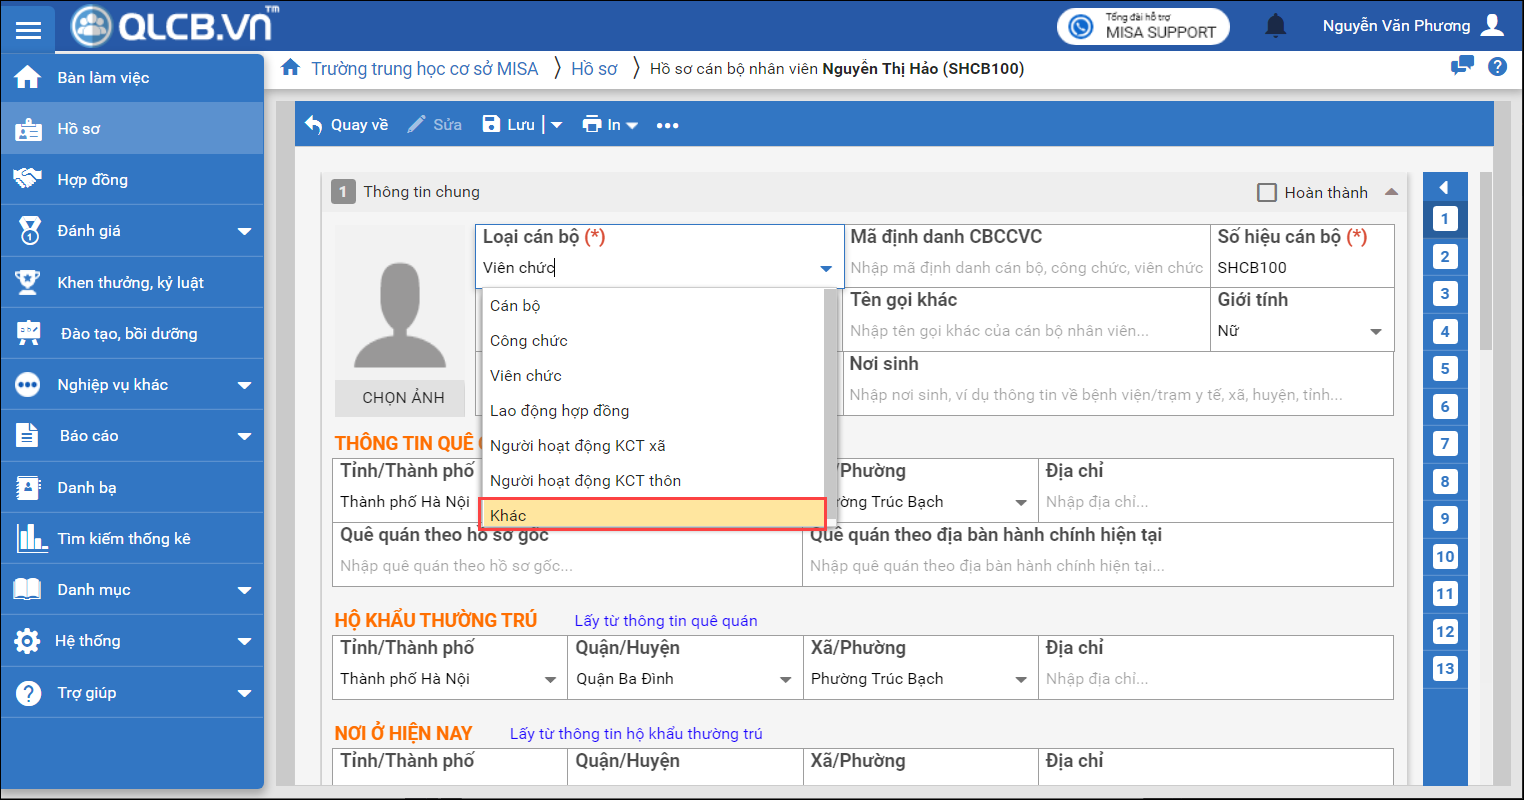
Task: Collapse the section number navigation panel
Action: 1444,187
